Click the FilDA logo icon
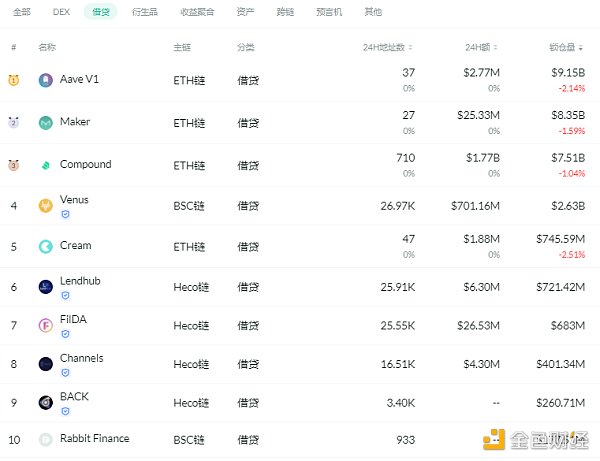600x461 pixels. (46, 325)
